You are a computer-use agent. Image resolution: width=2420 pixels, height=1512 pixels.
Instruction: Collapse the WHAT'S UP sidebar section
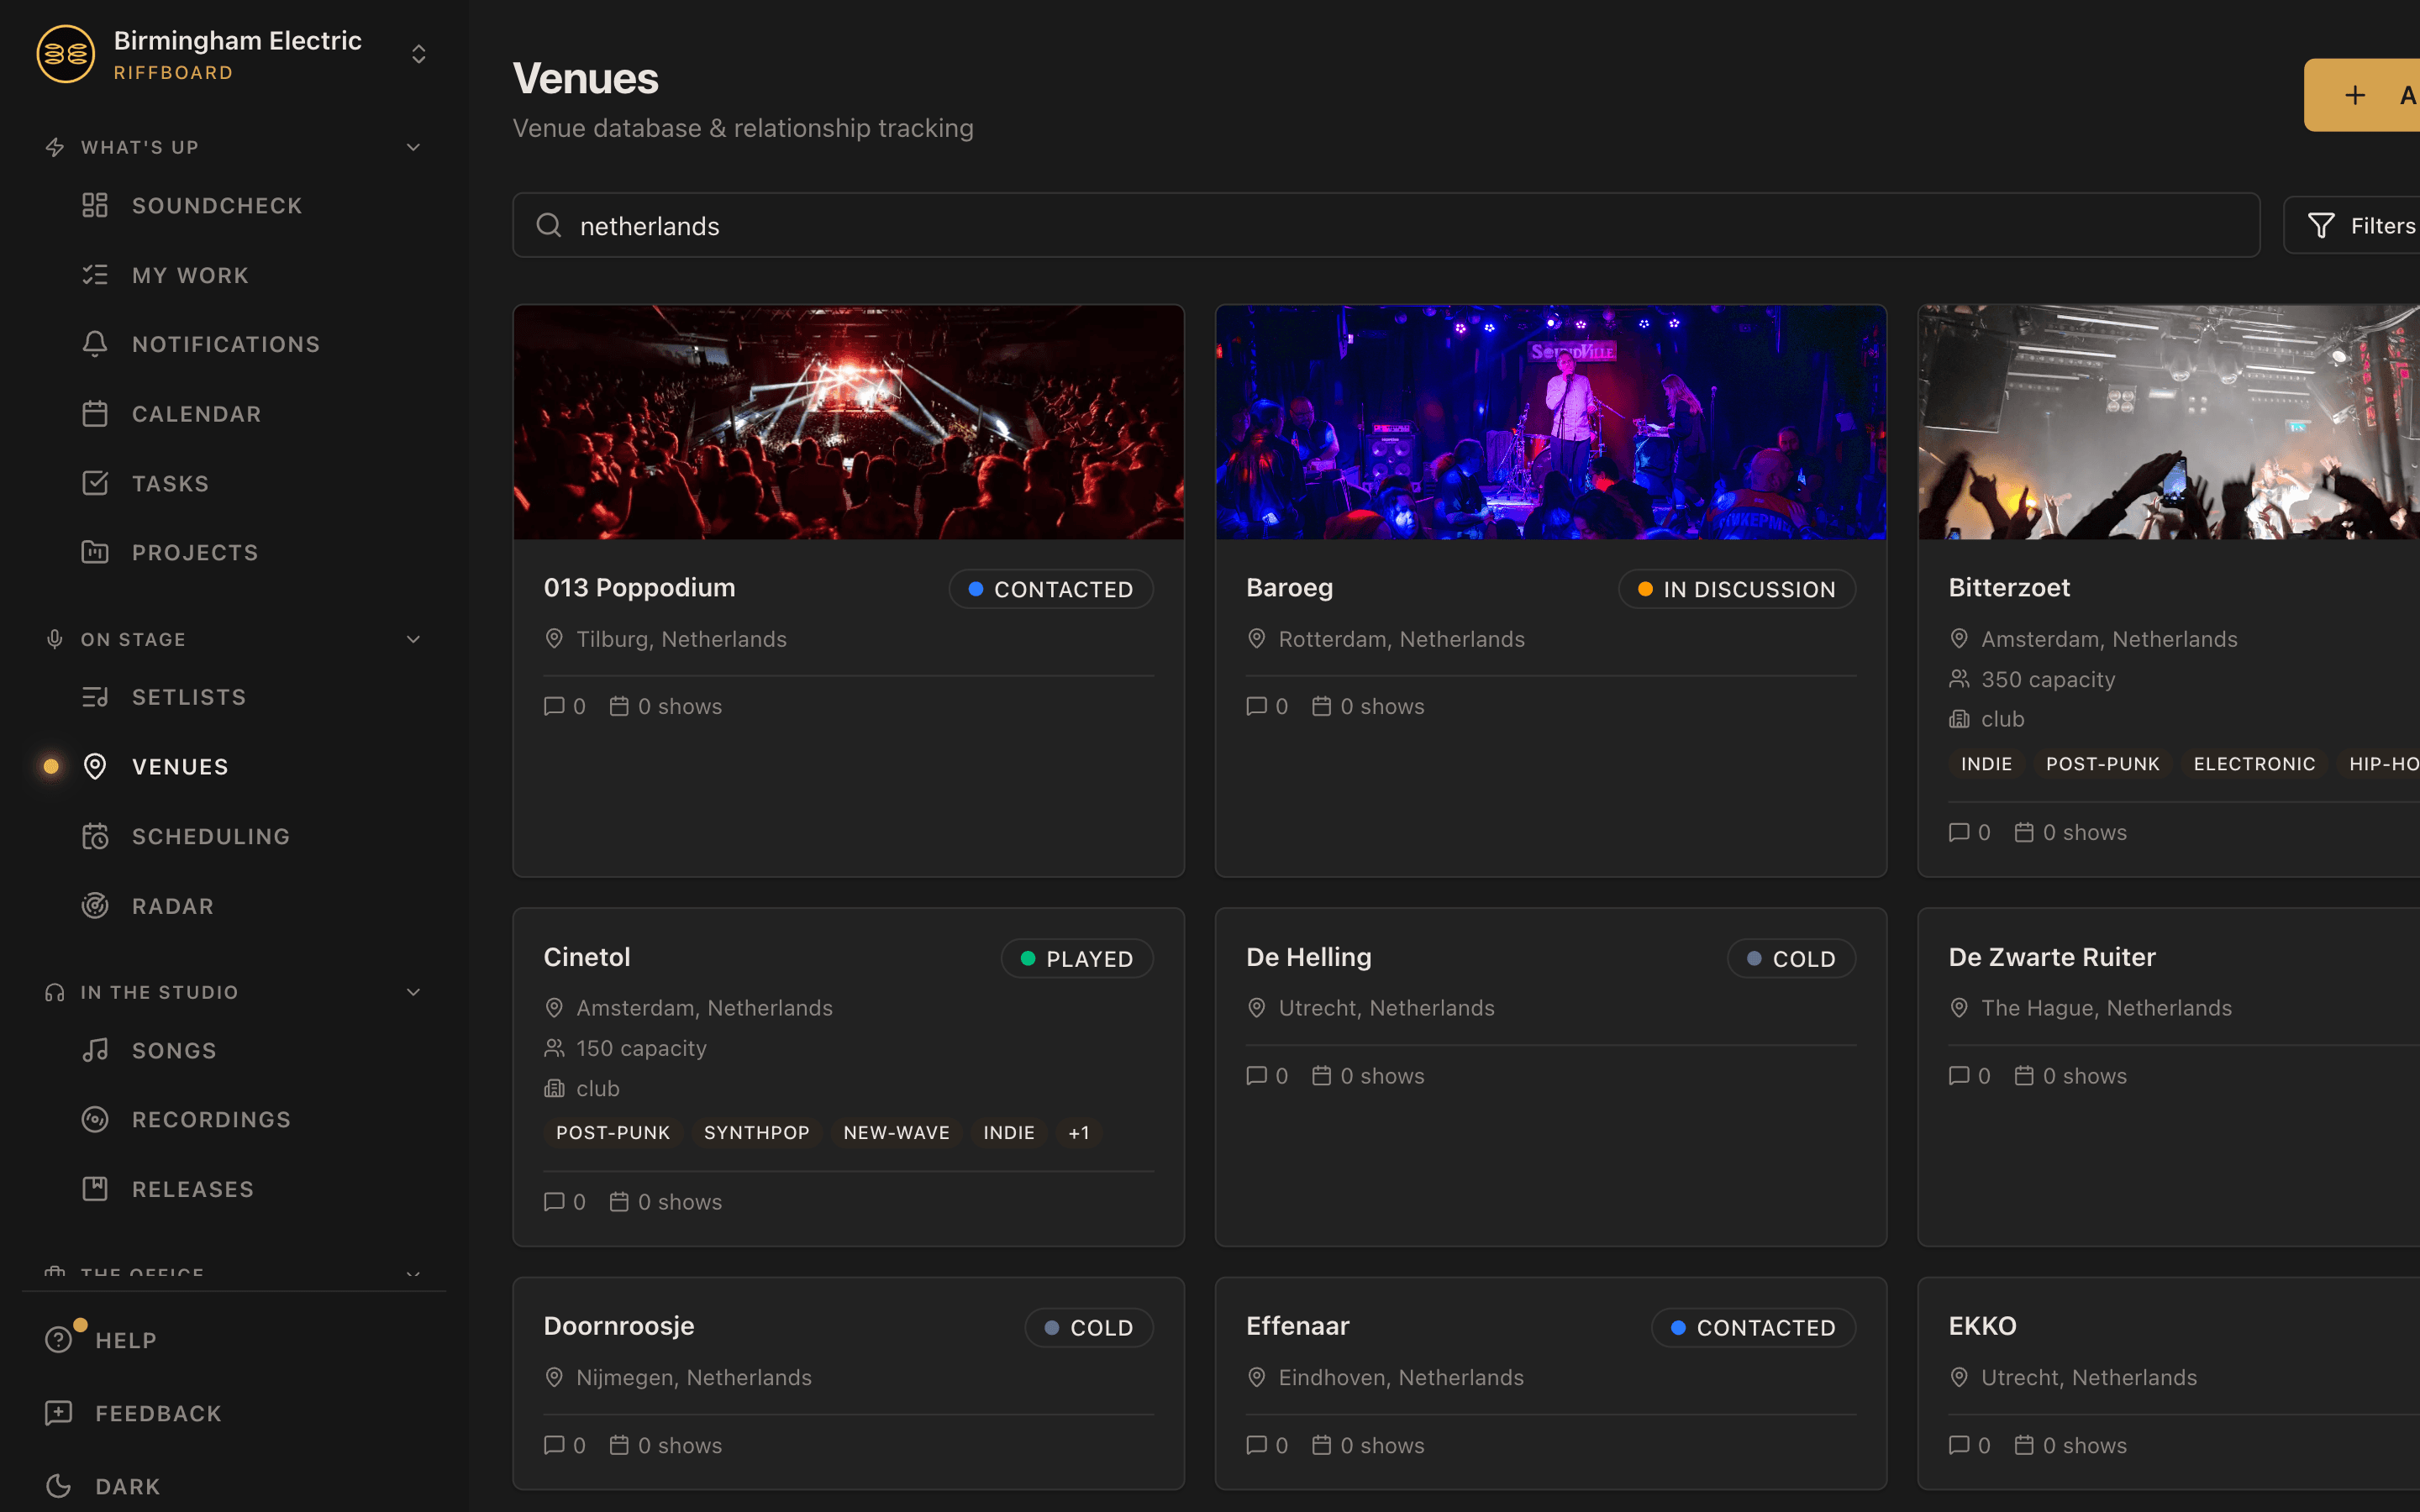tap(413, 146)
